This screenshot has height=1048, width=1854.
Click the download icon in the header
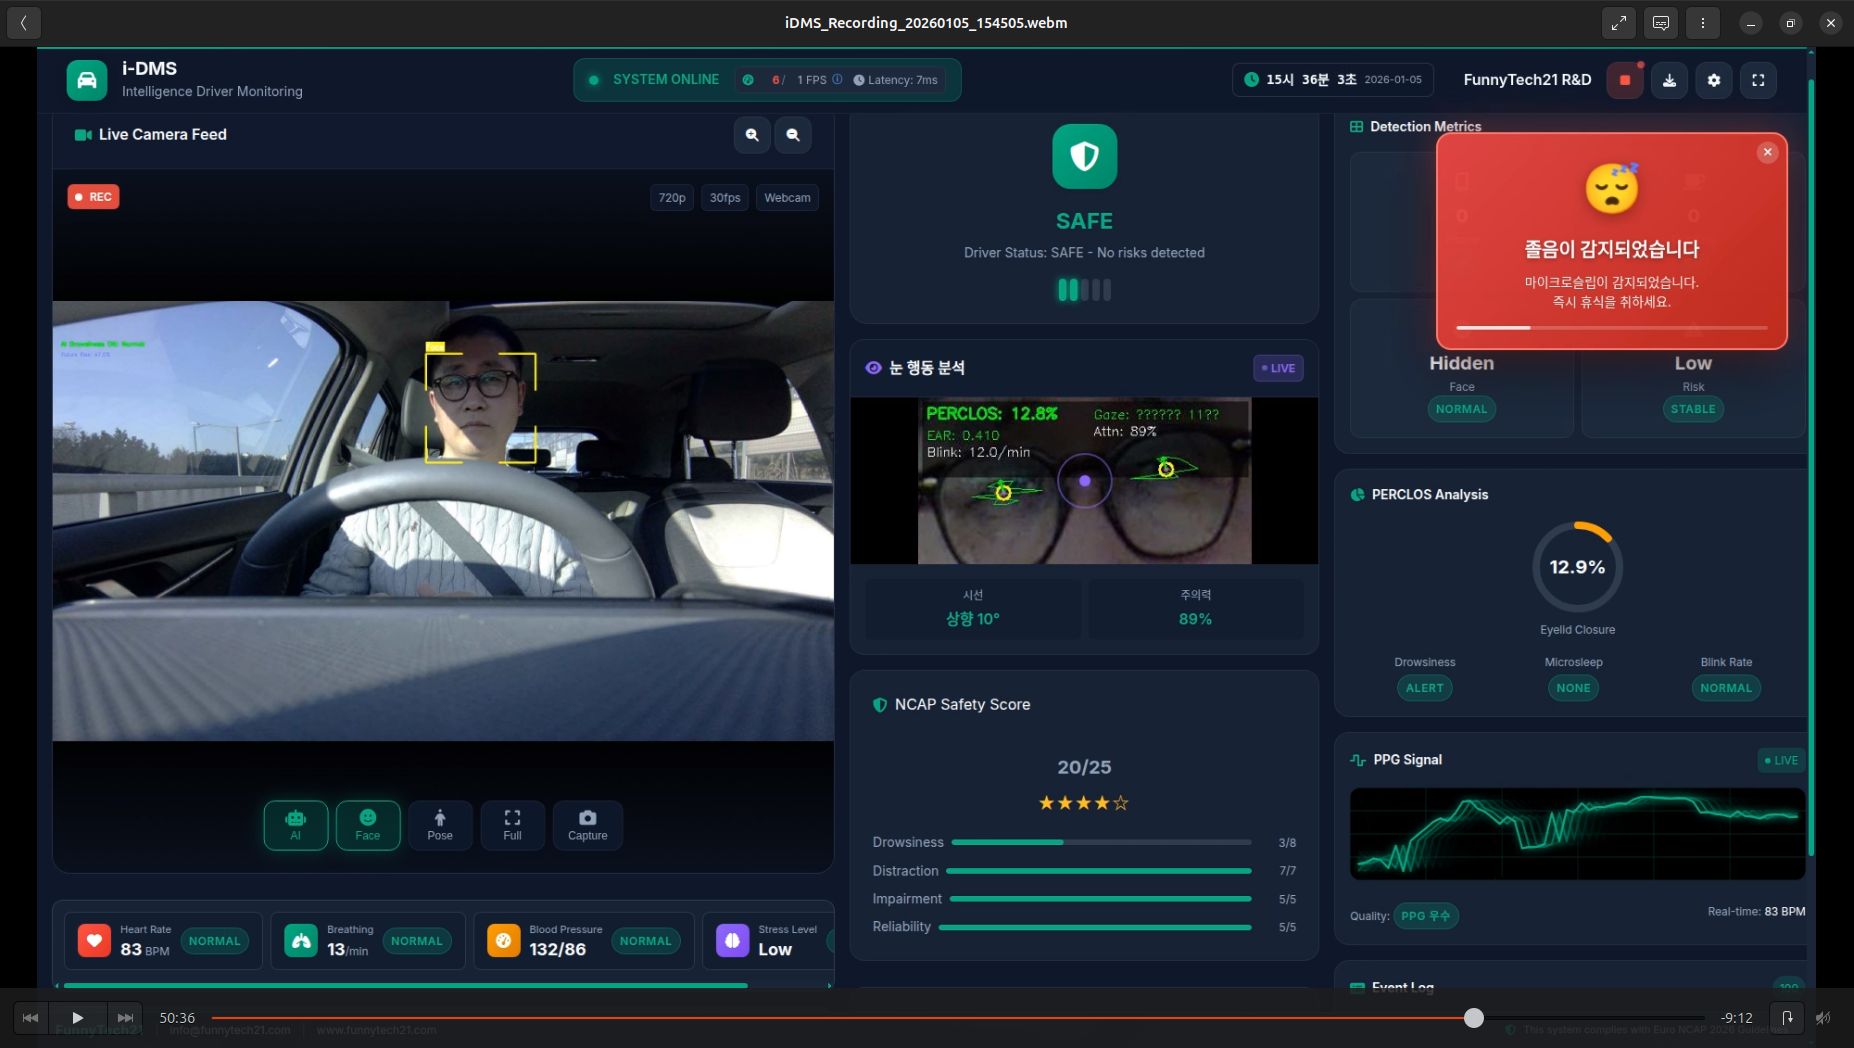[1669, 80]
